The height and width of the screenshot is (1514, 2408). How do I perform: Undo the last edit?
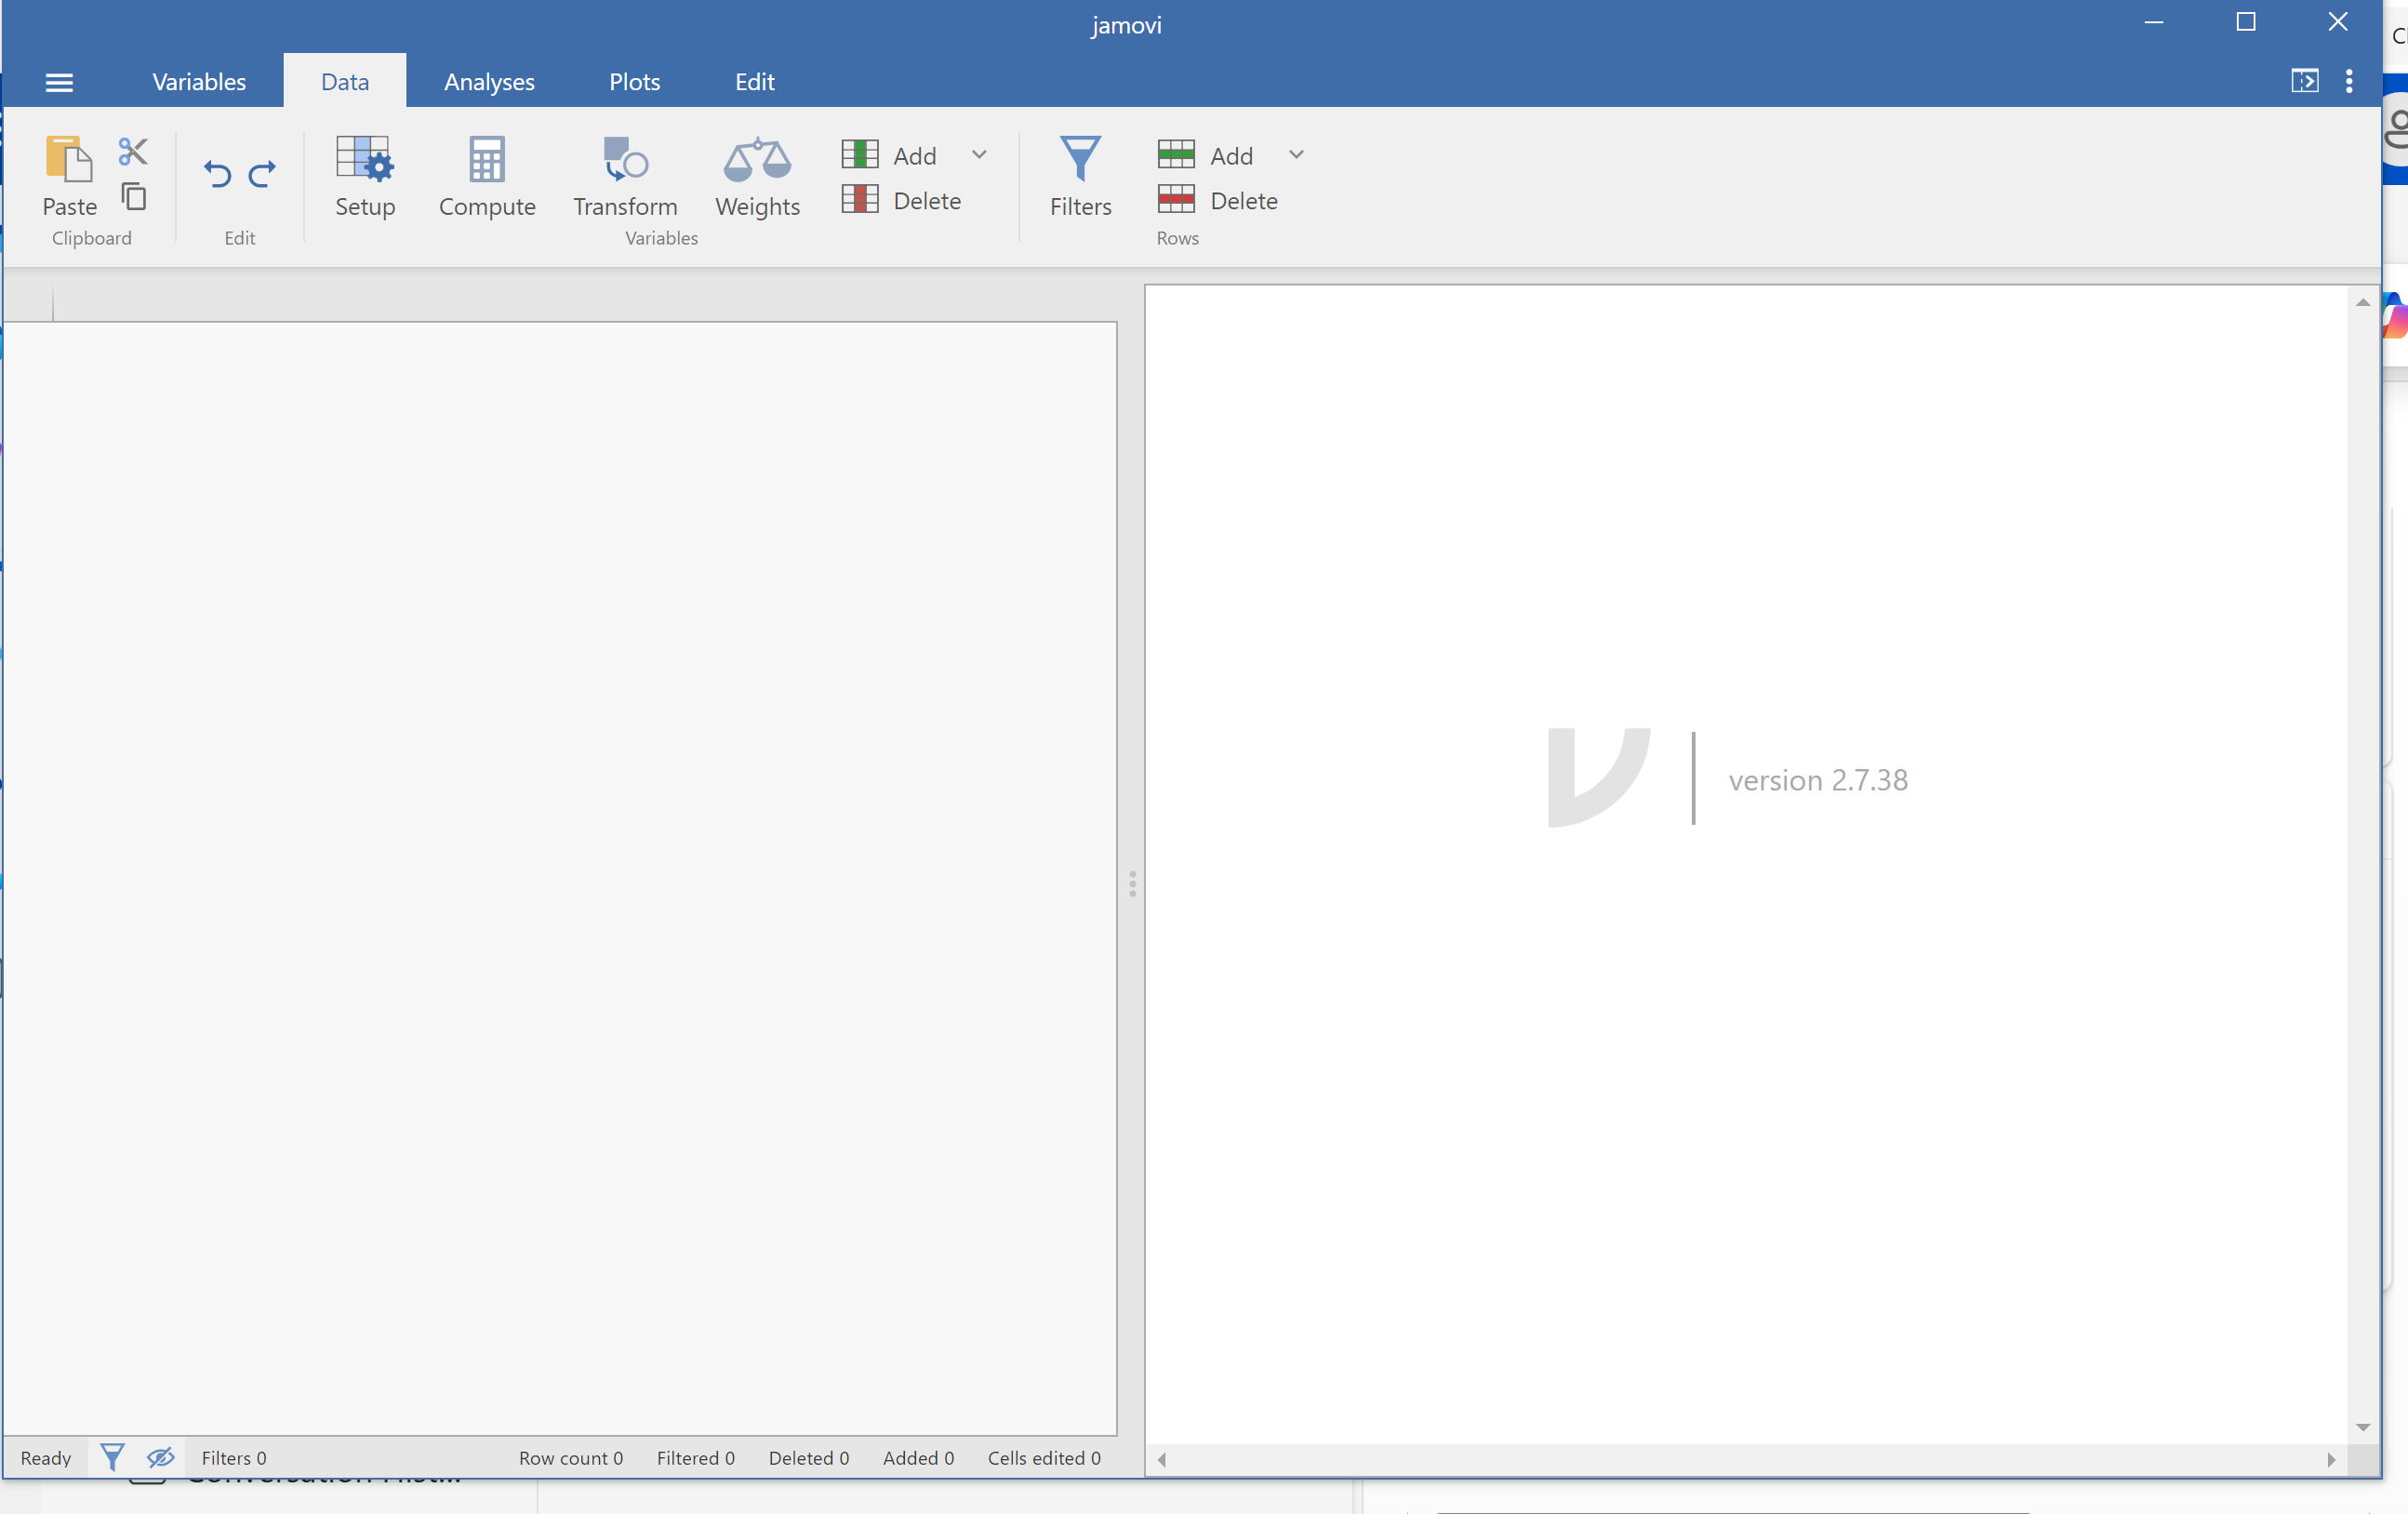tap(217, 174)
